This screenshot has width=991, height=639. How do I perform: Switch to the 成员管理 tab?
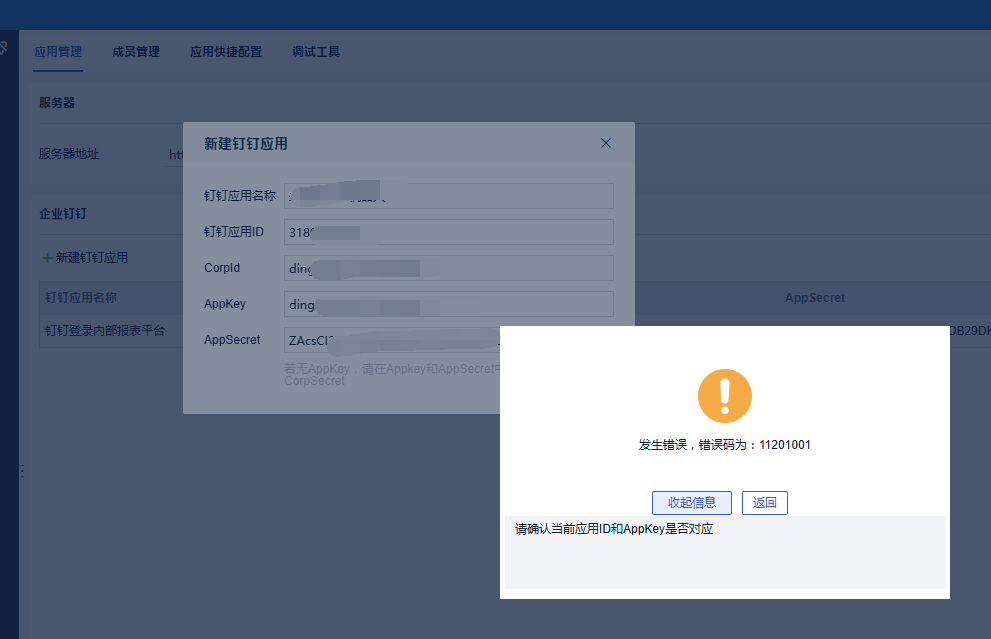click(x=136, y=52)
